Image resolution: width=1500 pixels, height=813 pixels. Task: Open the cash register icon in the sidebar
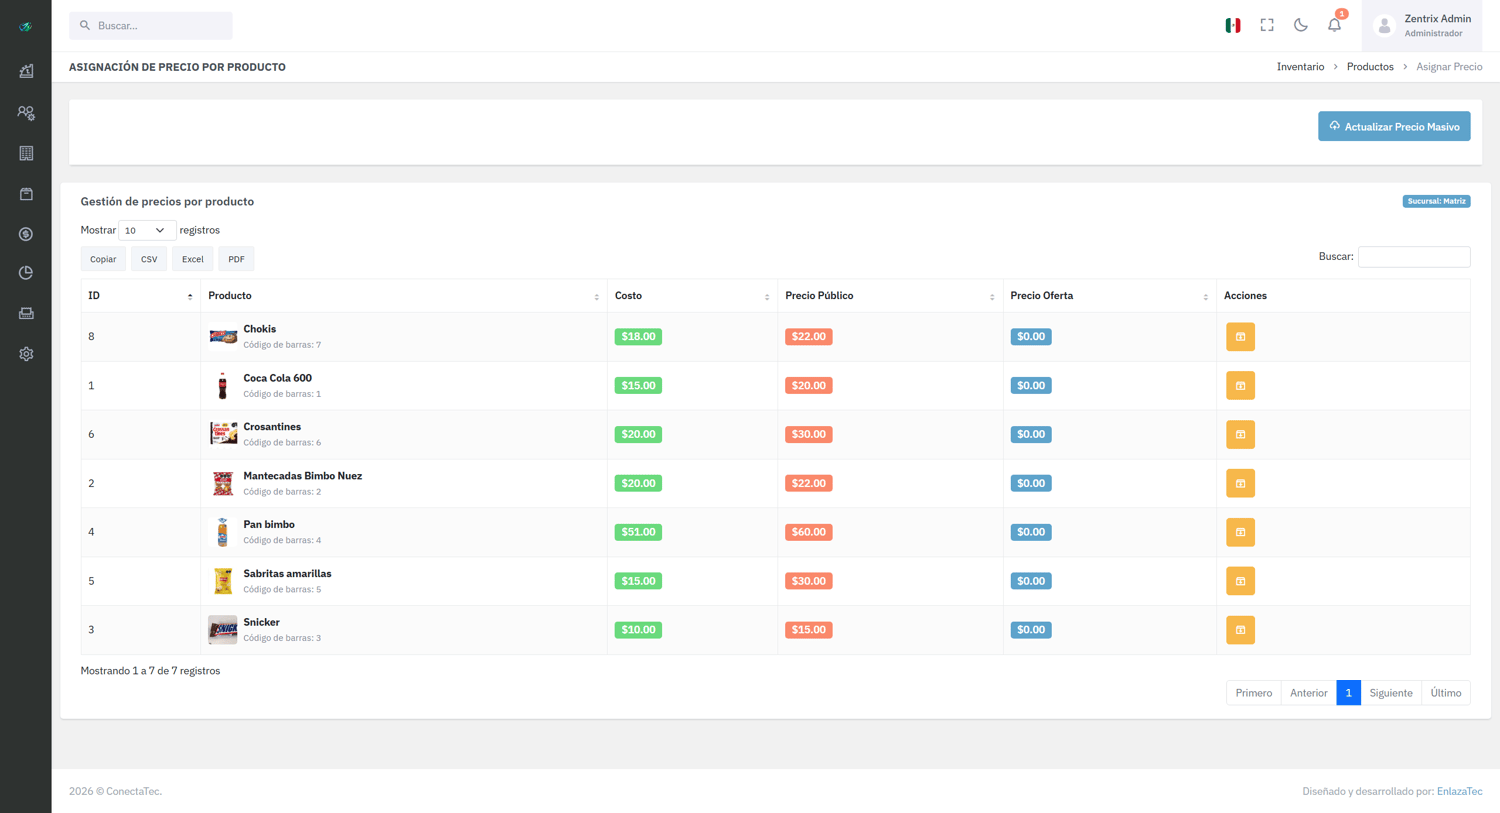click(26, 71)
